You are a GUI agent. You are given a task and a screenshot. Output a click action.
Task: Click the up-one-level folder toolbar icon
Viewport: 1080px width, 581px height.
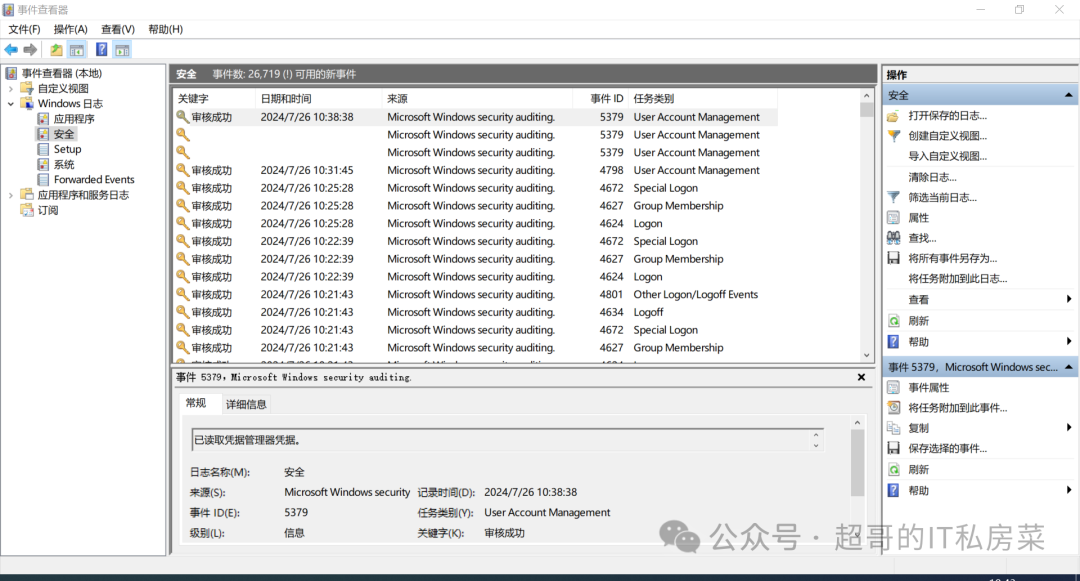pyautogui.click(x=56, y=50)
